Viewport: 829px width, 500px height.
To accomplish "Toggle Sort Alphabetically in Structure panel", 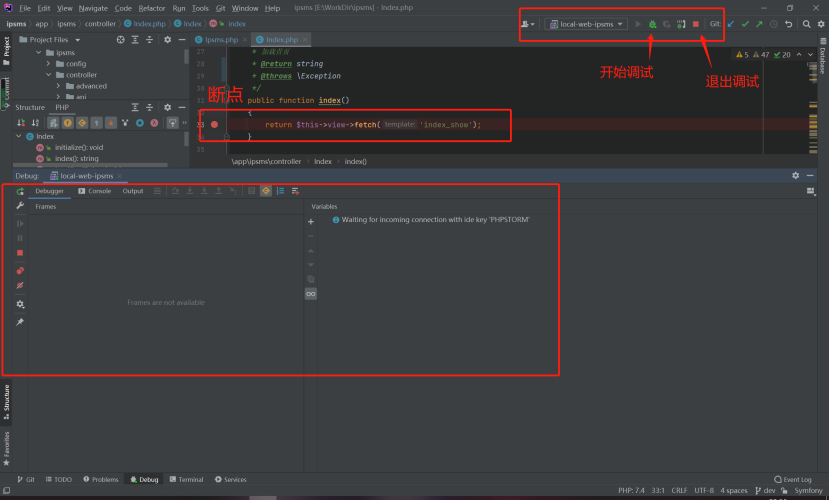I will coord(35,123).
